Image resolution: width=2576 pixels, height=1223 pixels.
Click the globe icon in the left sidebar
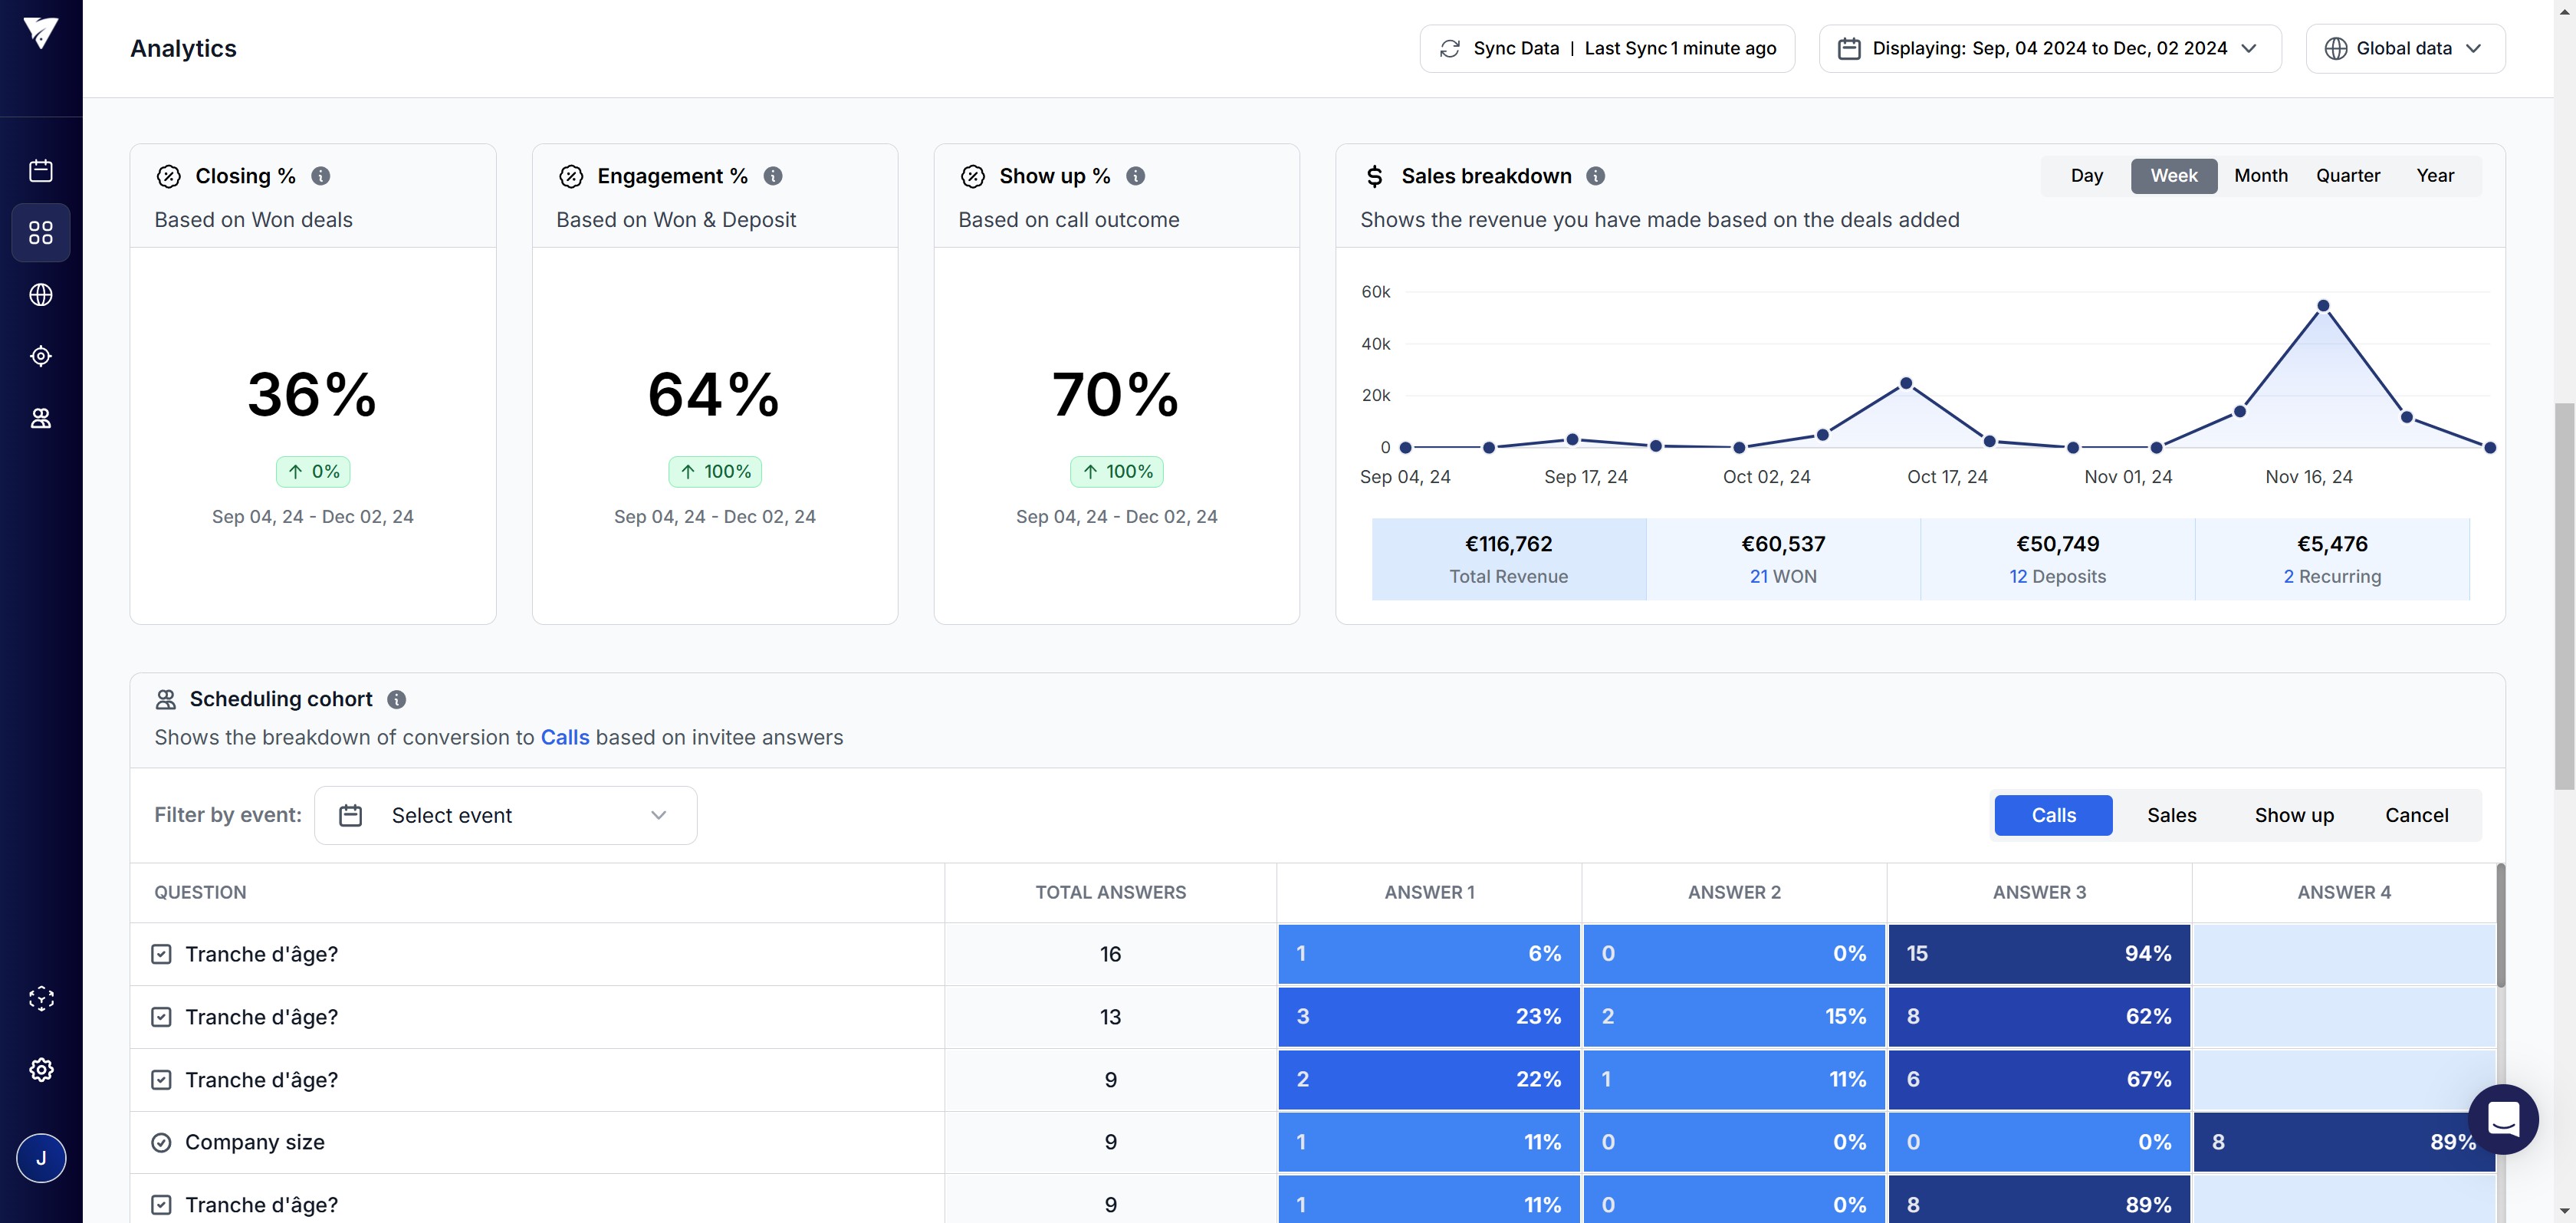(x=41, y=295)
